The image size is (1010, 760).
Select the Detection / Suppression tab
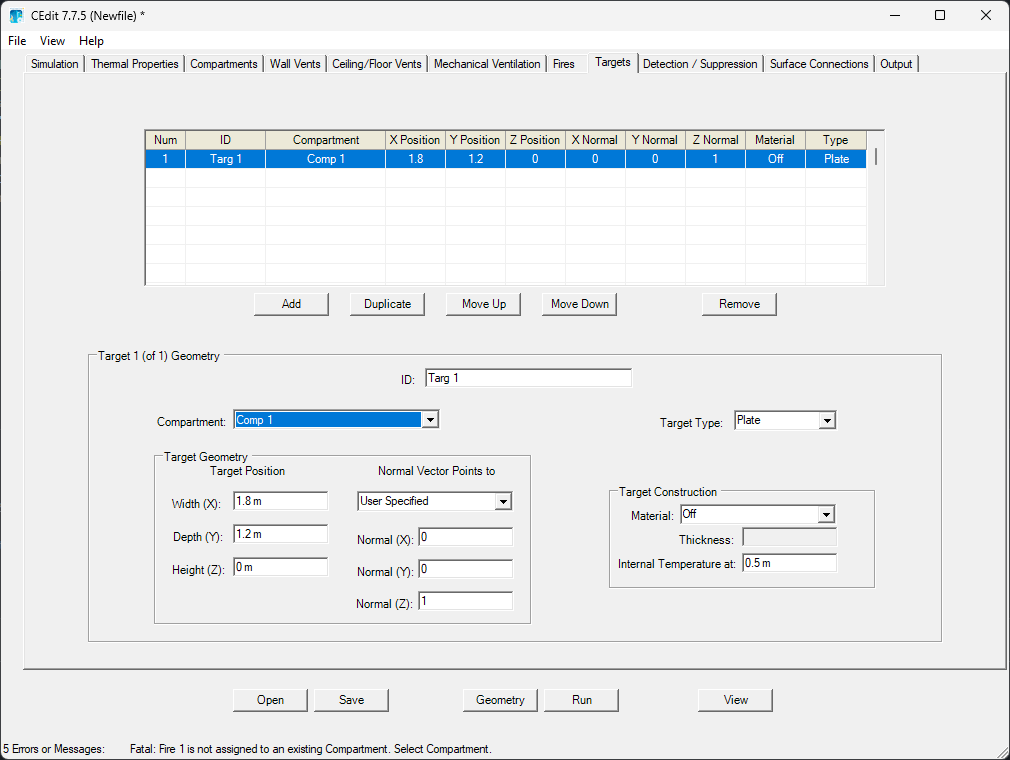700,64
